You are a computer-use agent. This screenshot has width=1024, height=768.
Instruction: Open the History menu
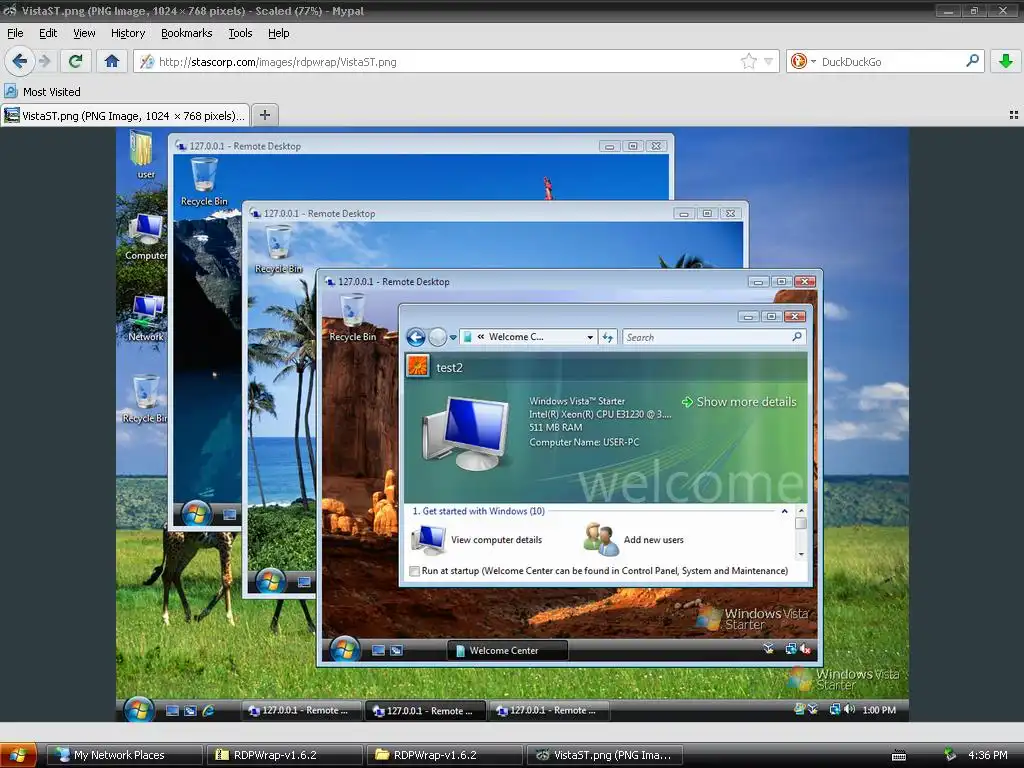pyautogui.click(x=127, y=33)
